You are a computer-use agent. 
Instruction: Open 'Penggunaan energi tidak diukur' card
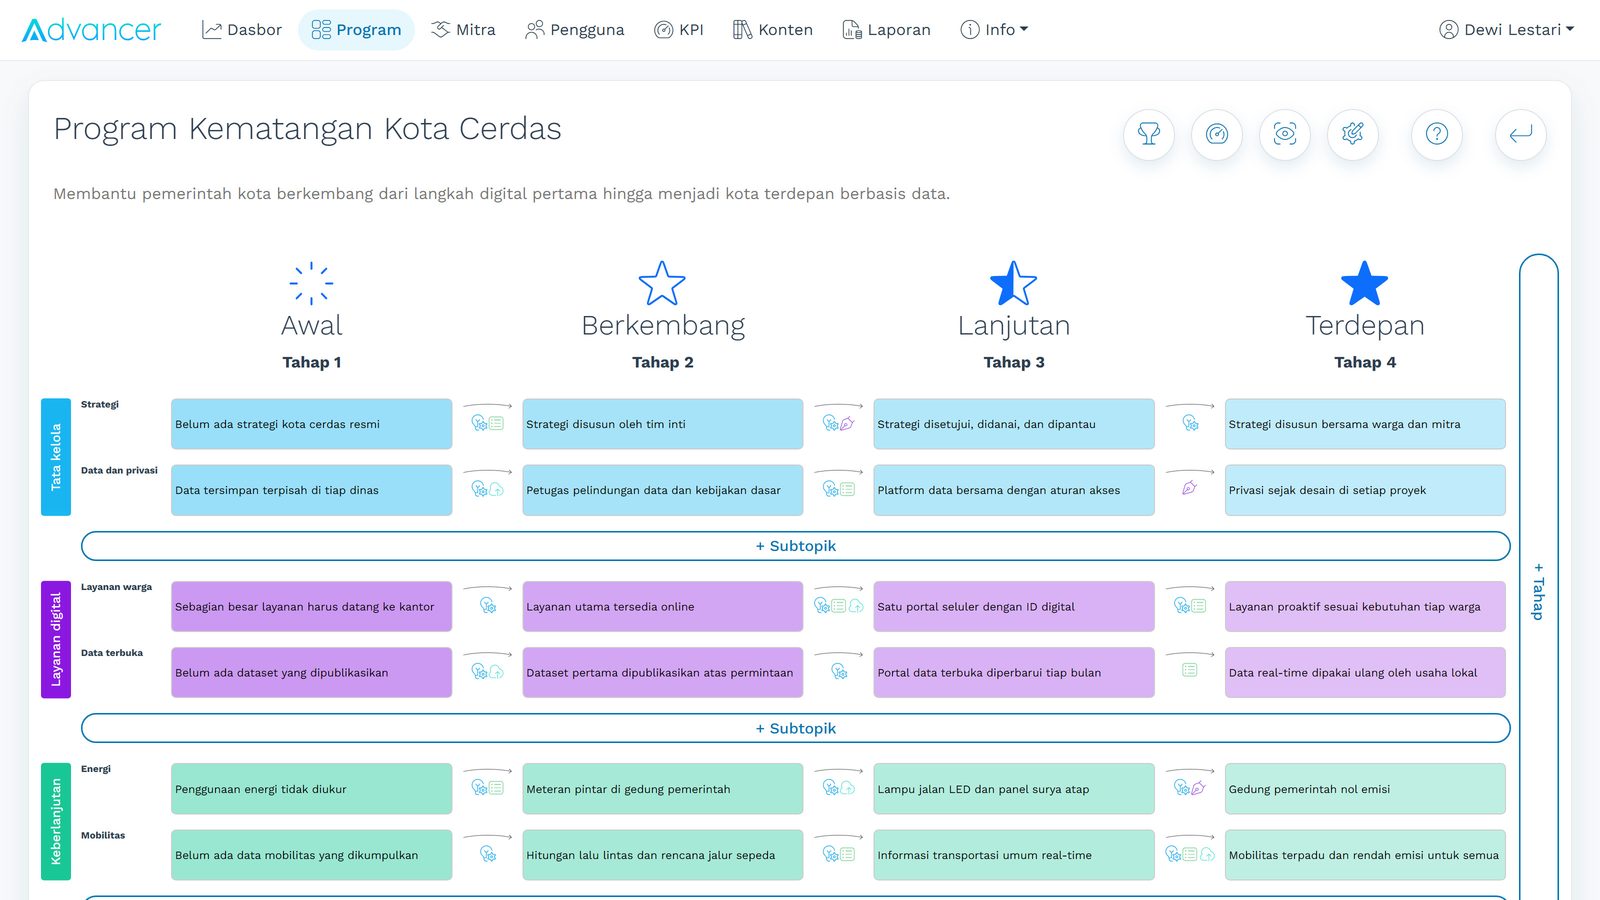[x=312, y=789]
